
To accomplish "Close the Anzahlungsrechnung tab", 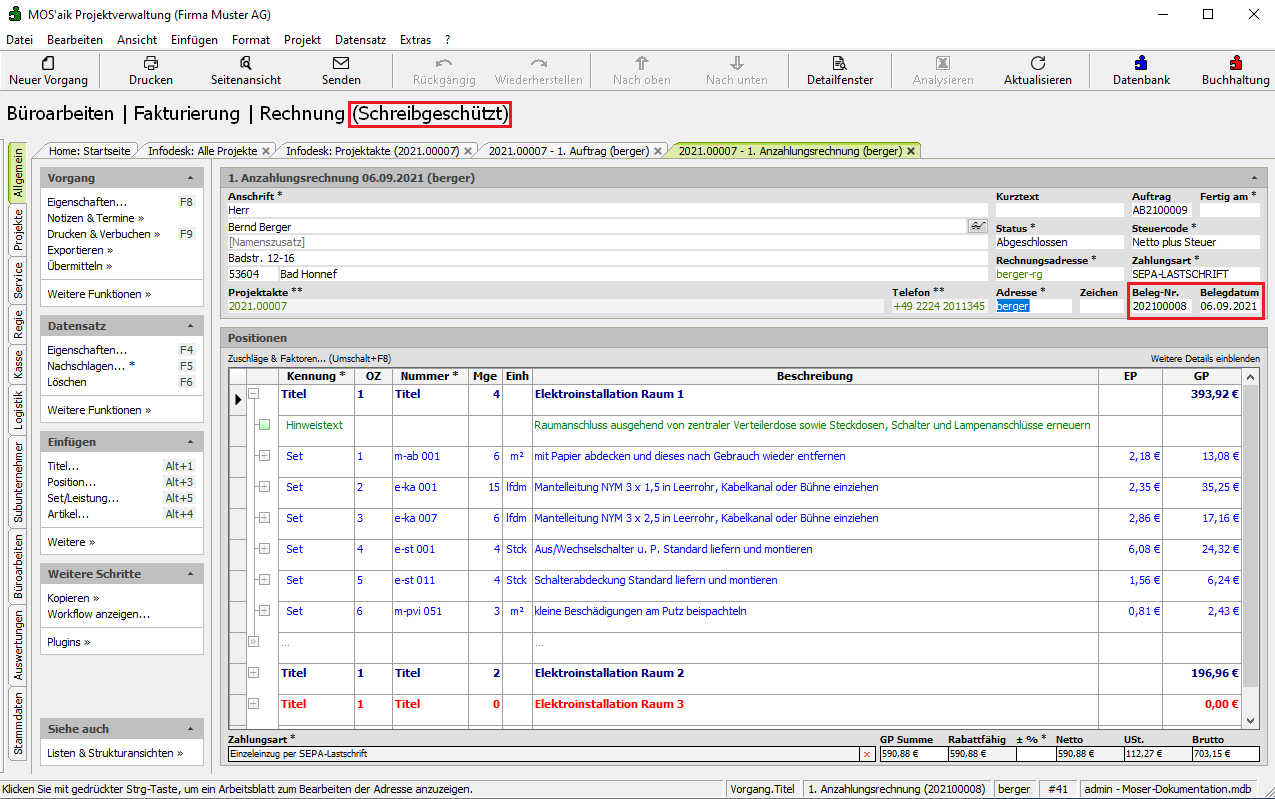I will [911, 151].
